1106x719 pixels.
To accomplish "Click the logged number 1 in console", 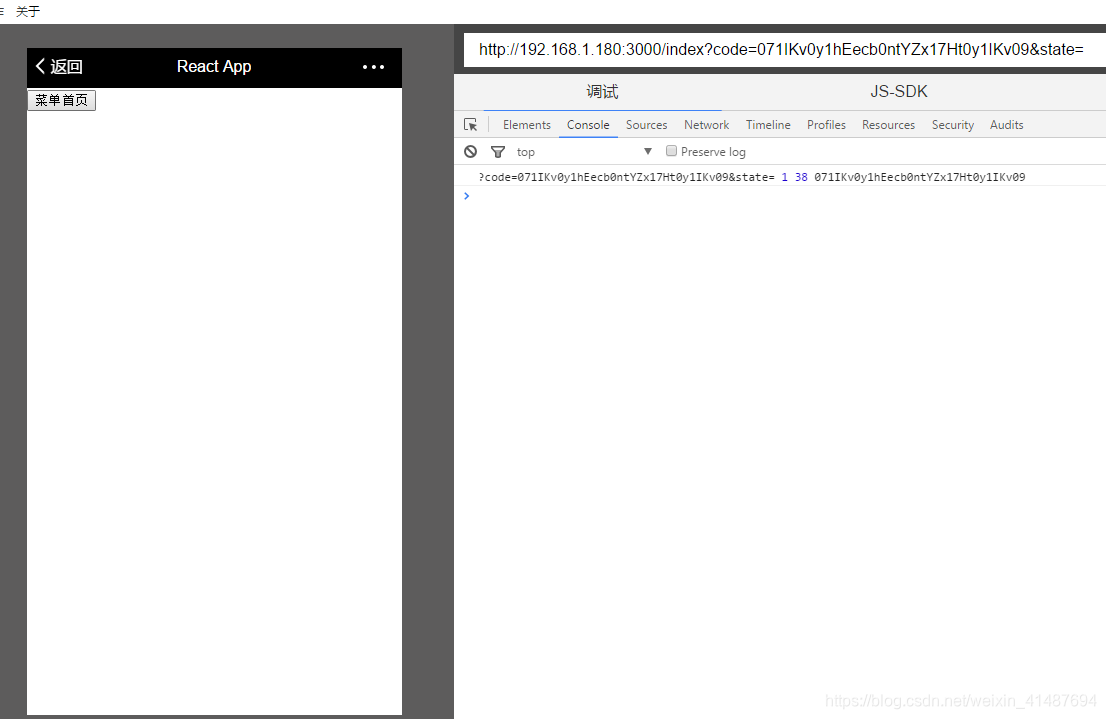I will point(784,177).
